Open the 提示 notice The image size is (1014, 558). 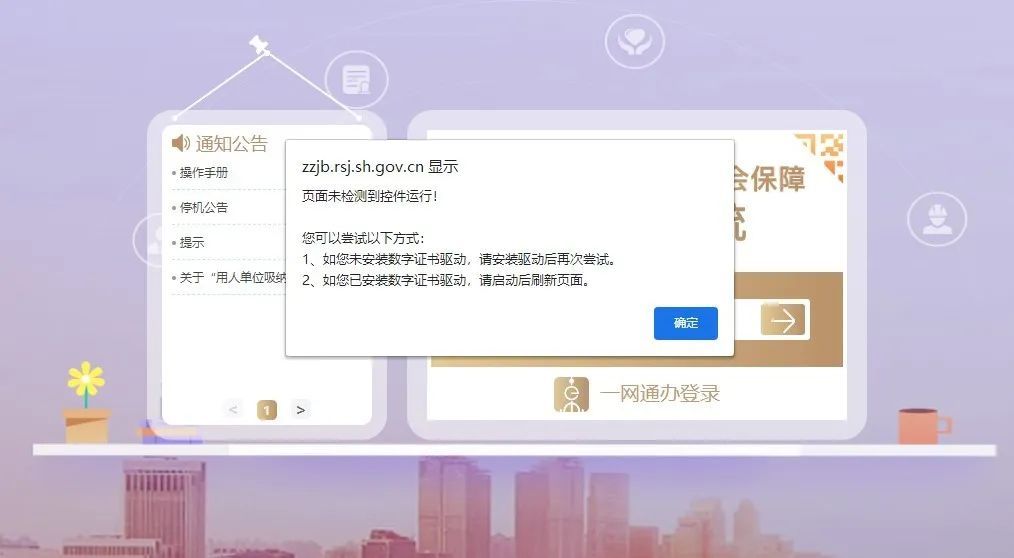(192, 242)
